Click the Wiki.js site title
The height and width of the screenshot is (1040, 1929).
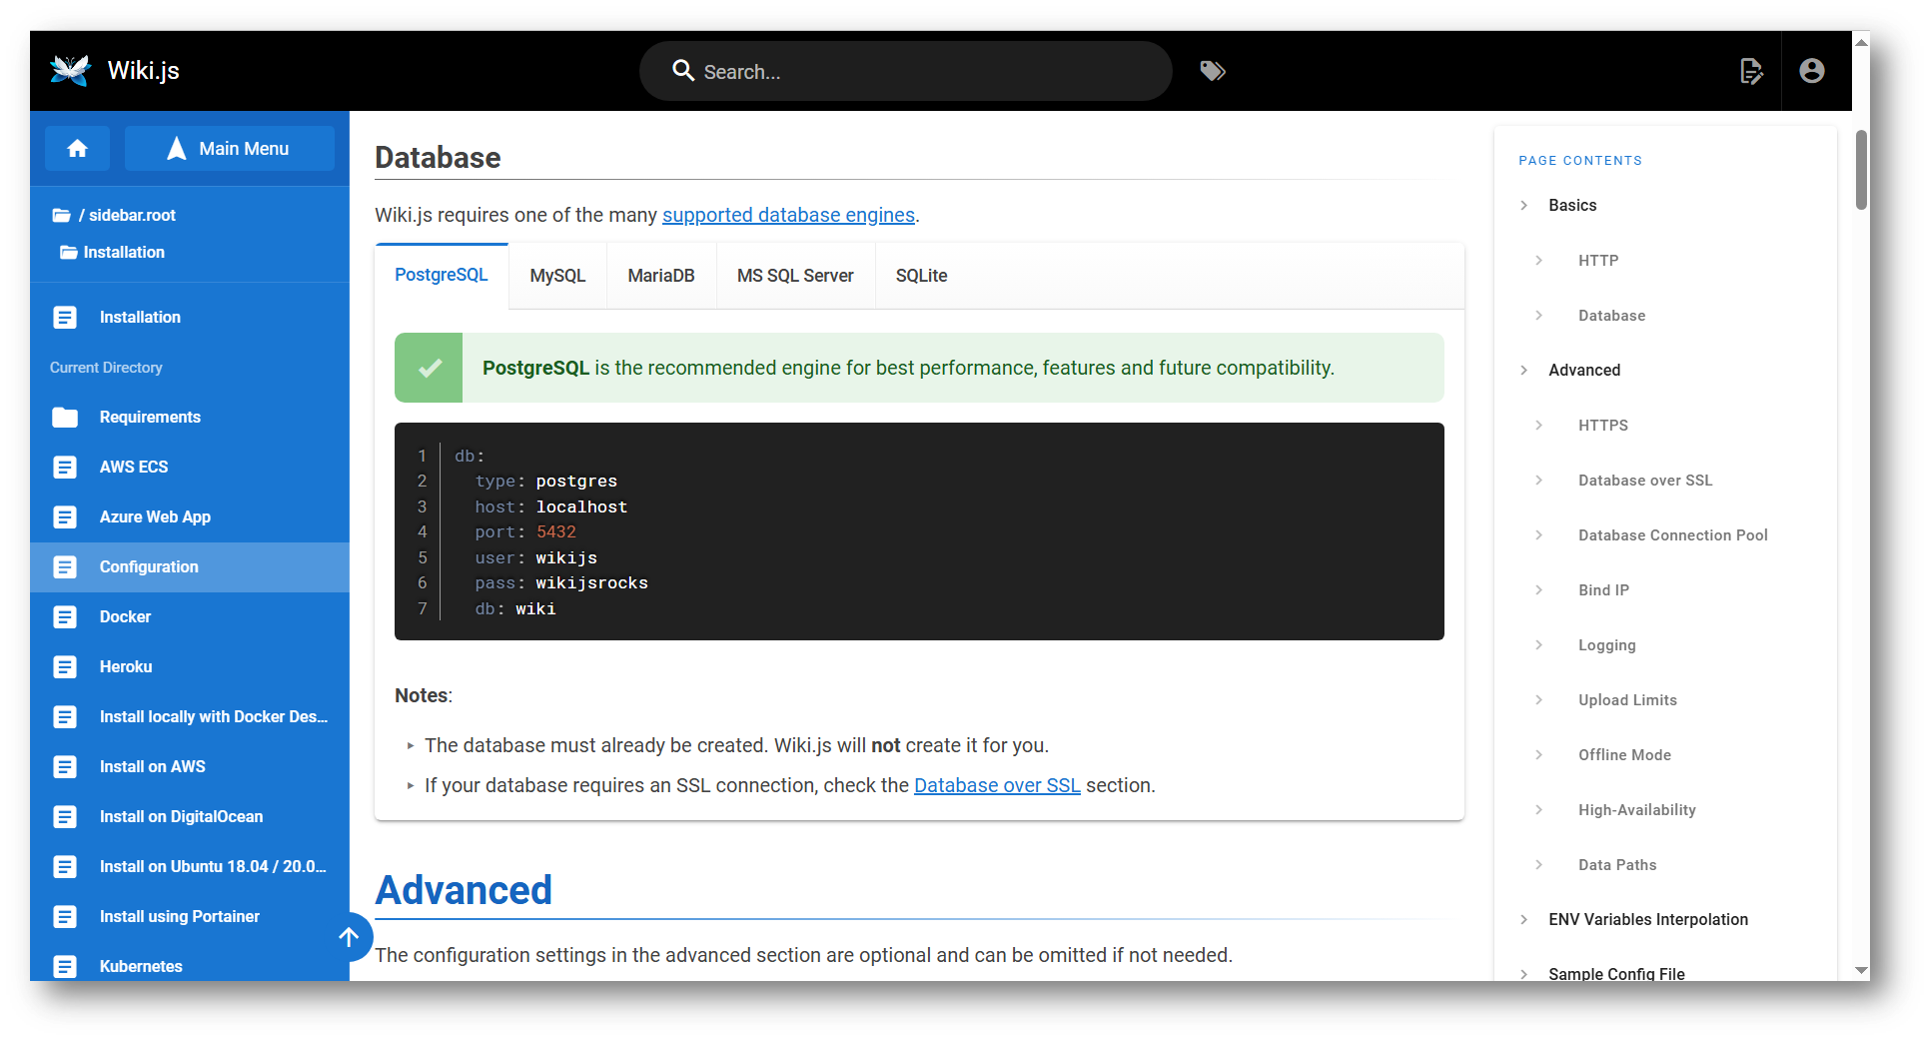click(x=143, y=71)
